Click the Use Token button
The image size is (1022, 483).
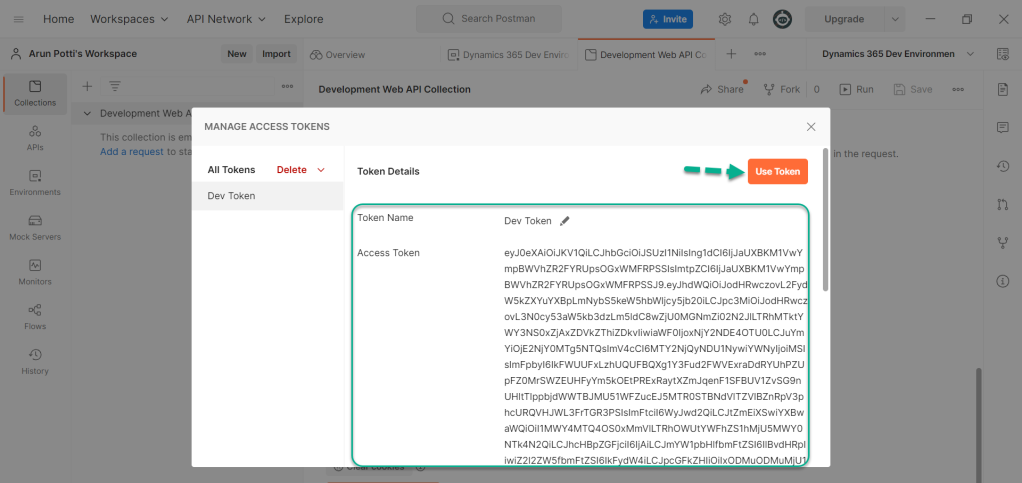(x=778, y=171)
